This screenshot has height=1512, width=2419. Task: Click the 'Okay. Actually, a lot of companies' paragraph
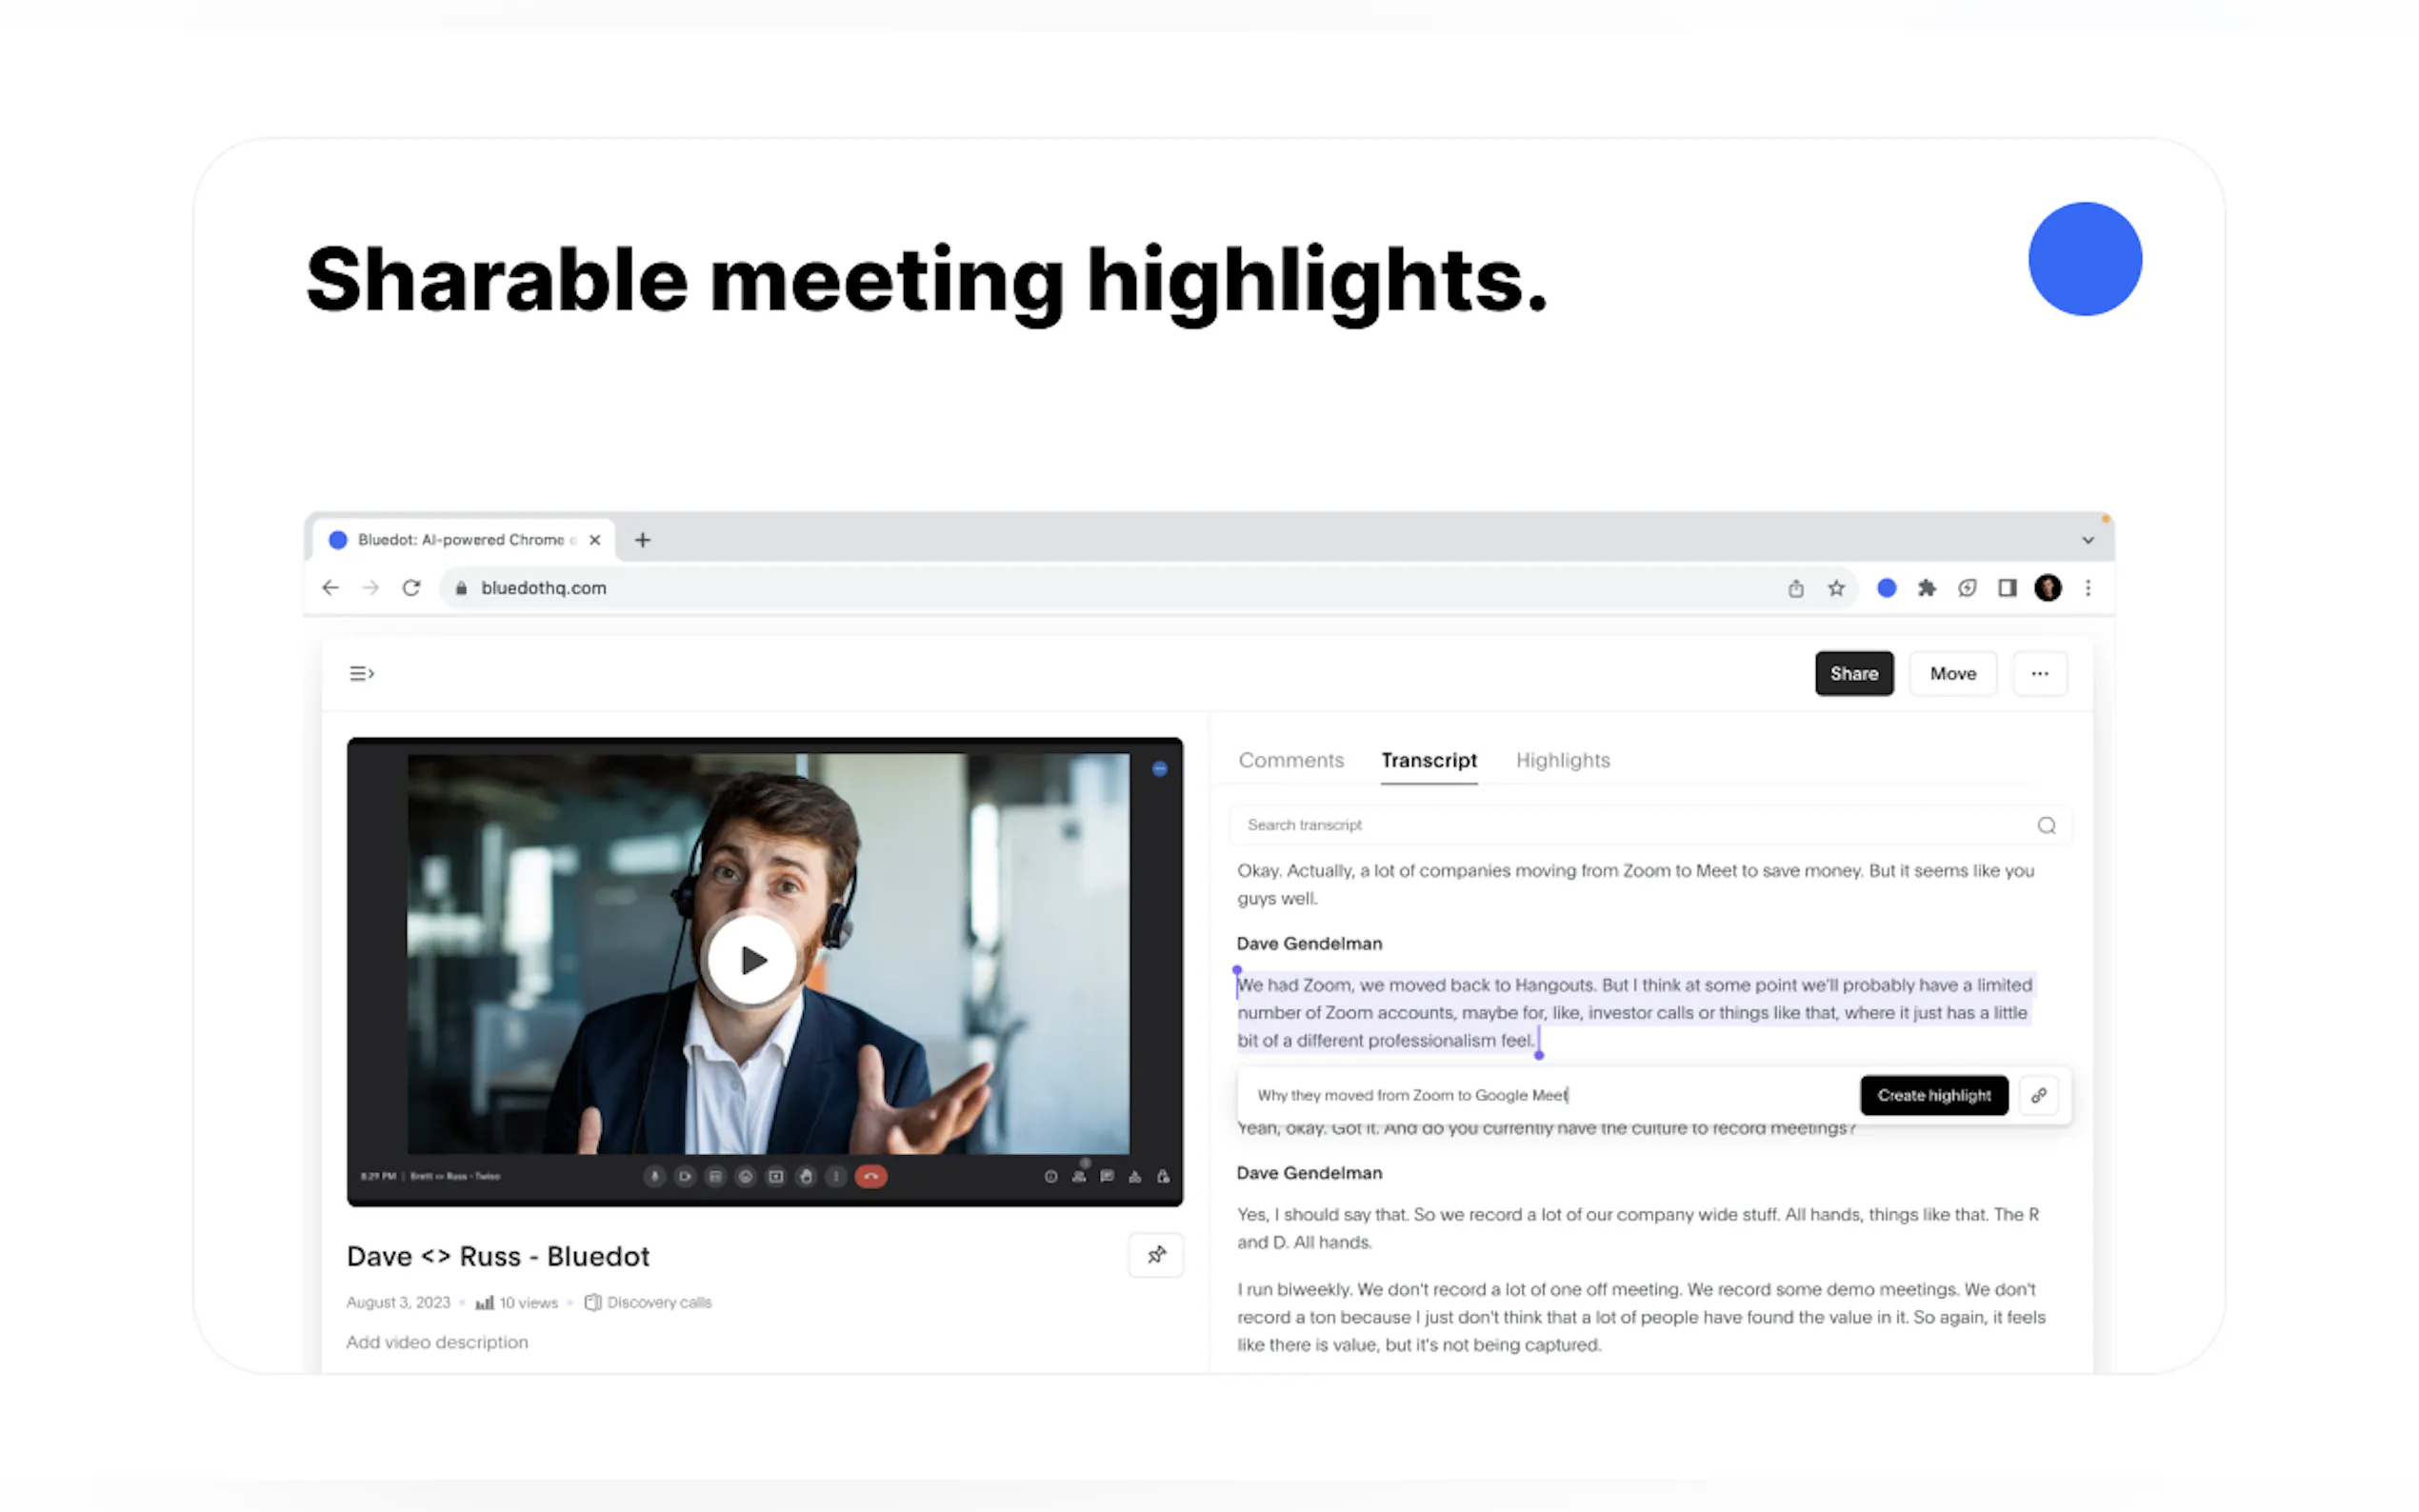point(1634,884)
